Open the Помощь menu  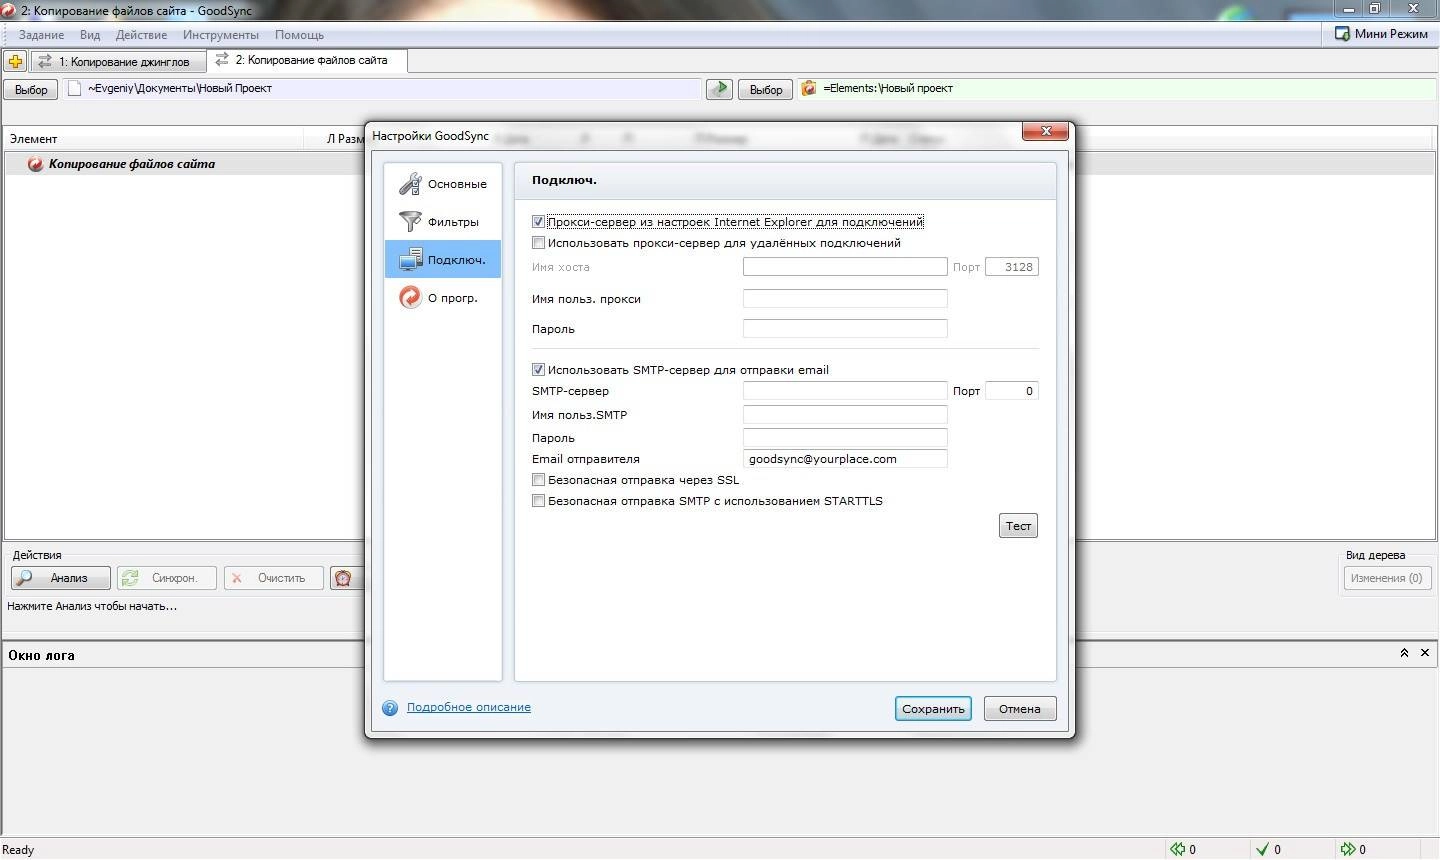299,35
